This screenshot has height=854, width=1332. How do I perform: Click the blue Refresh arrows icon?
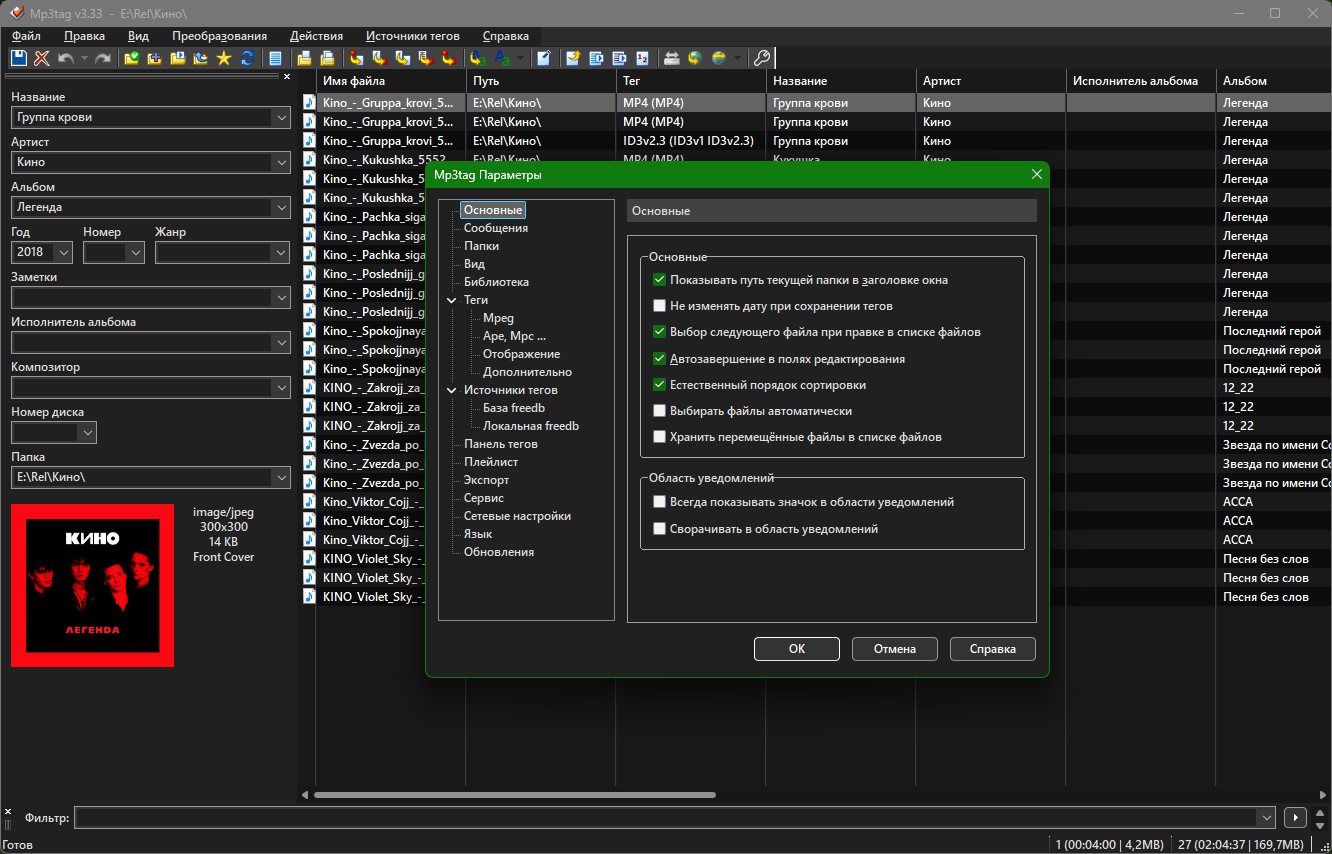coord(247,59)
